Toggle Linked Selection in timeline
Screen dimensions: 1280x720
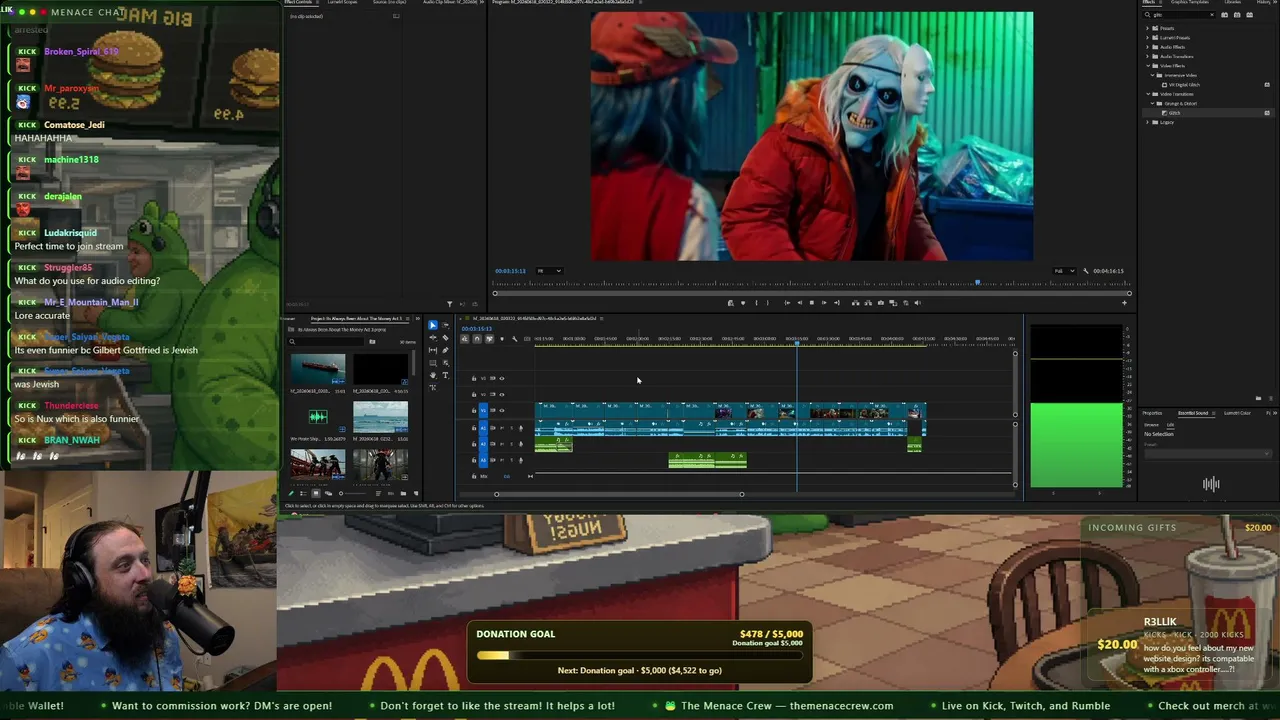pyautogui.click(x=489, y=339)
